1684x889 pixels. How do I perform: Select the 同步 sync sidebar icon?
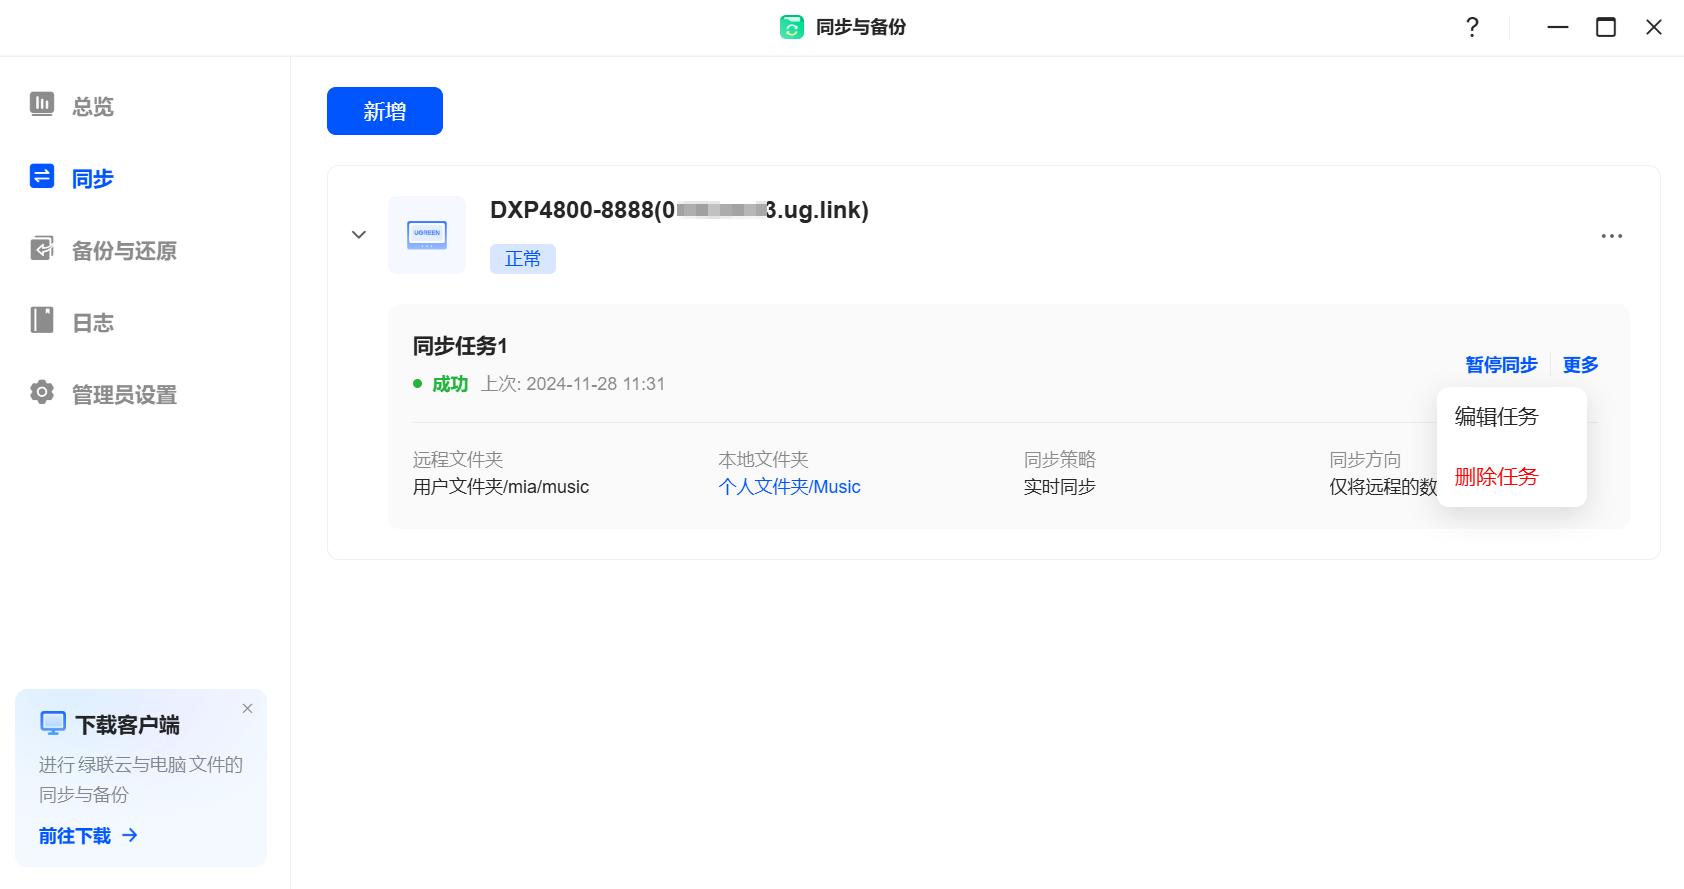coord(42,177)
